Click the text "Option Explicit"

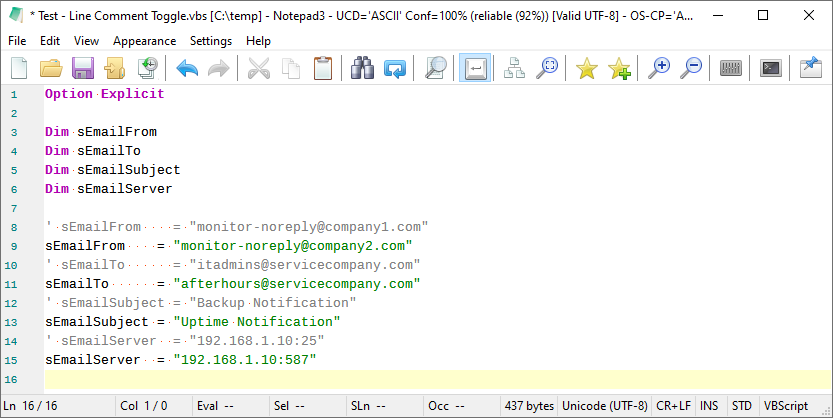coord(105,94)
